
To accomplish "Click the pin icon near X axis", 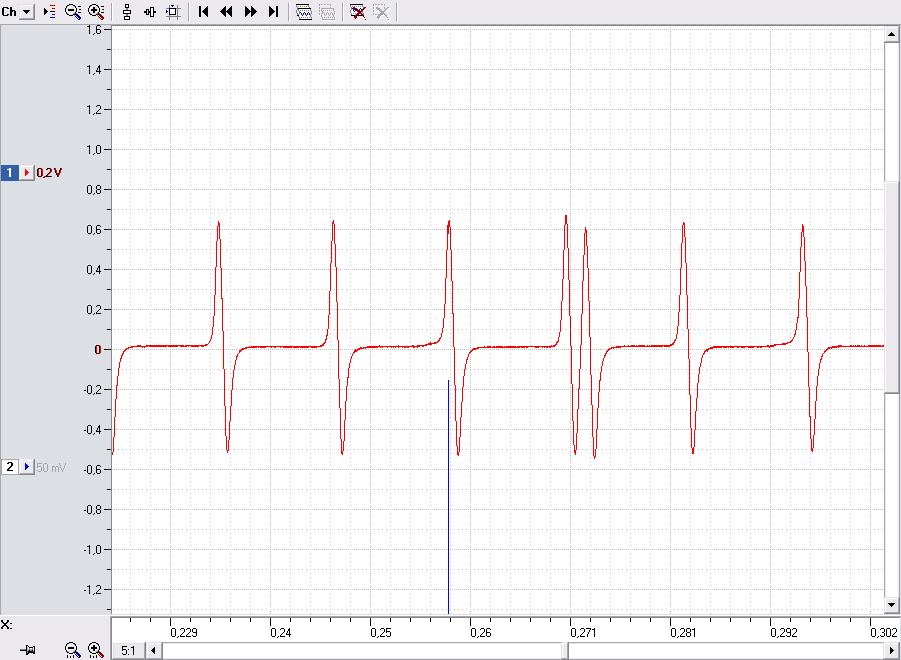I will tap(27, 650).
